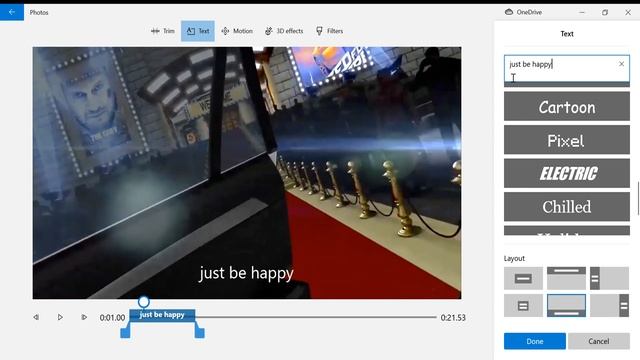Select the Text tool tab

point(198,31)
